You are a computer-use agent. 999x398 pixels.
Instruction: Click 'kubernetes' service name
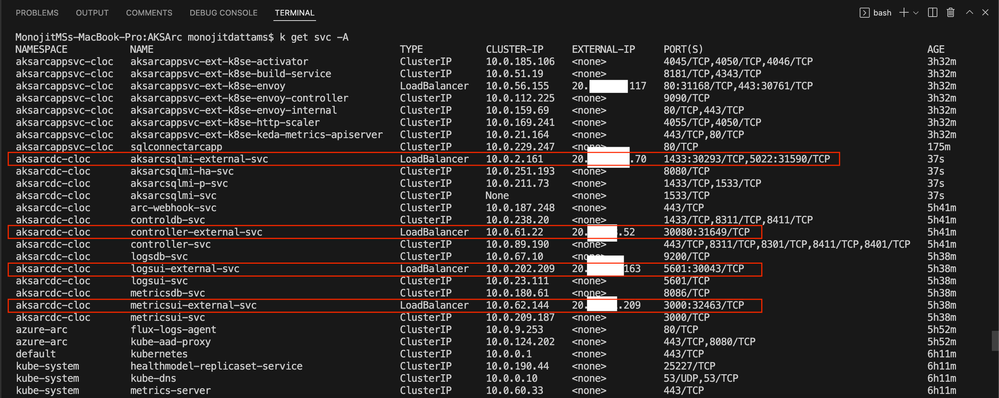point(159,353)
